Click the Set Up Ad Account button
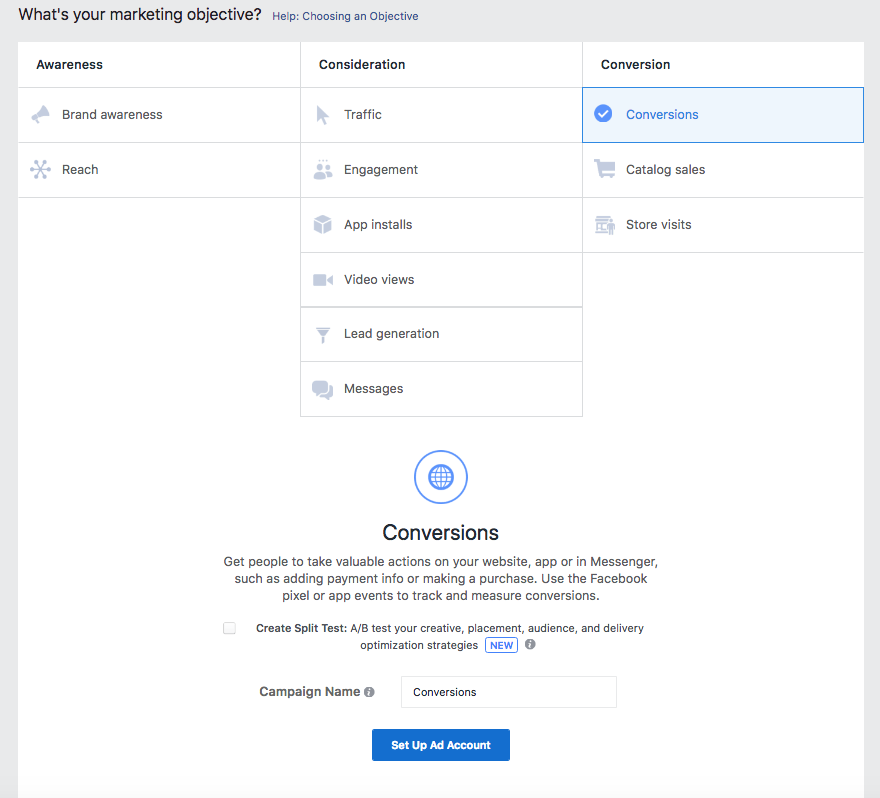 pos(441,745)
